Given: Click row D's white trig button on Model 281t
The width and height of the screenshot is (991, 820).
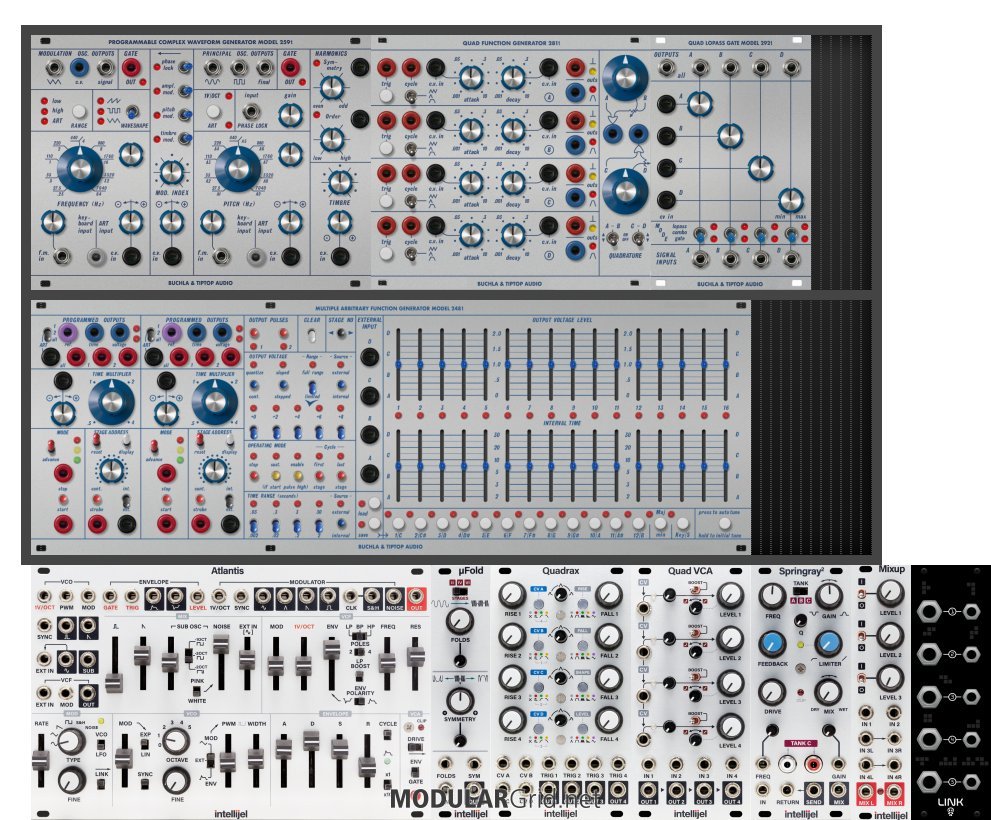Looking at the screenshot, I should pos(386,254).
